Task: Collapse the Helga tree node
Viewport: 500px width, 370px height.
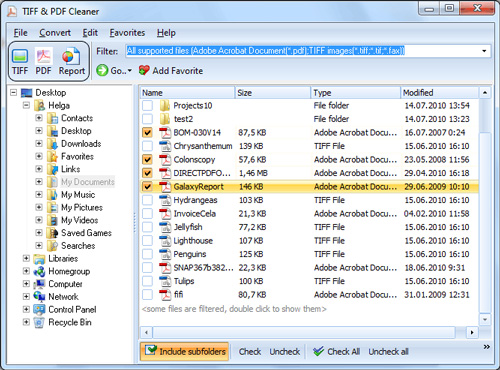Action: point(26,105)
